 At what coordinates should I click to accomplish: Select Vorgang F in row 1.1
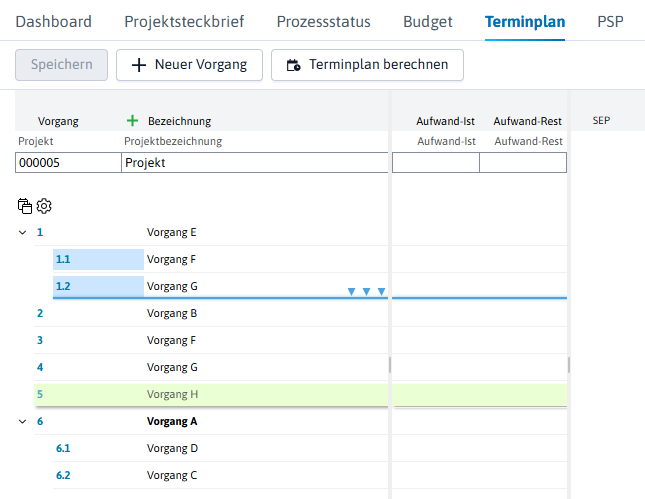171,259
